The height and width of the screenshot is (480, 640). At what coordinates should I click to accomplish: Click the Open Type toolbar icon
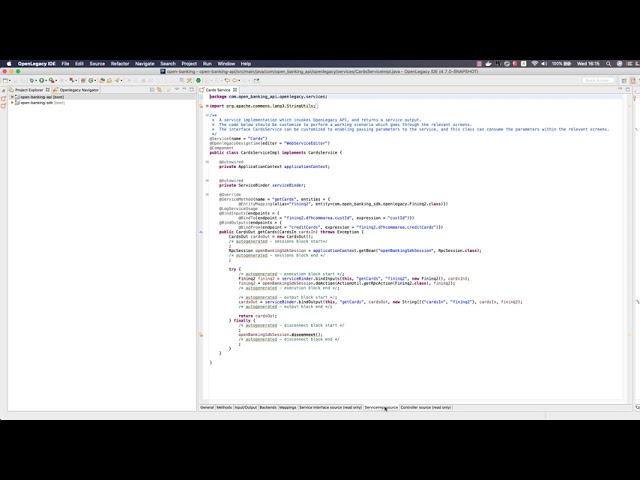point(102,80)
